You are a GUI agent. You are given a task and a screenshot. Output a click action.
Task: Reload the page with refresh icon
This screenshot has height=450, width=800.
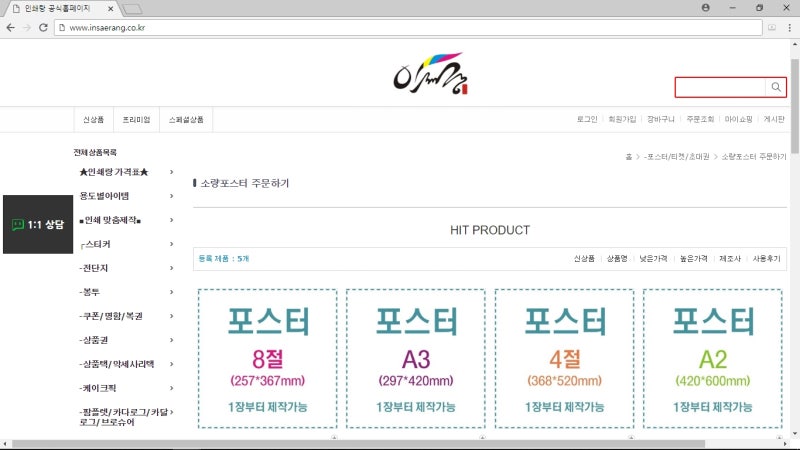click(43, 28)
